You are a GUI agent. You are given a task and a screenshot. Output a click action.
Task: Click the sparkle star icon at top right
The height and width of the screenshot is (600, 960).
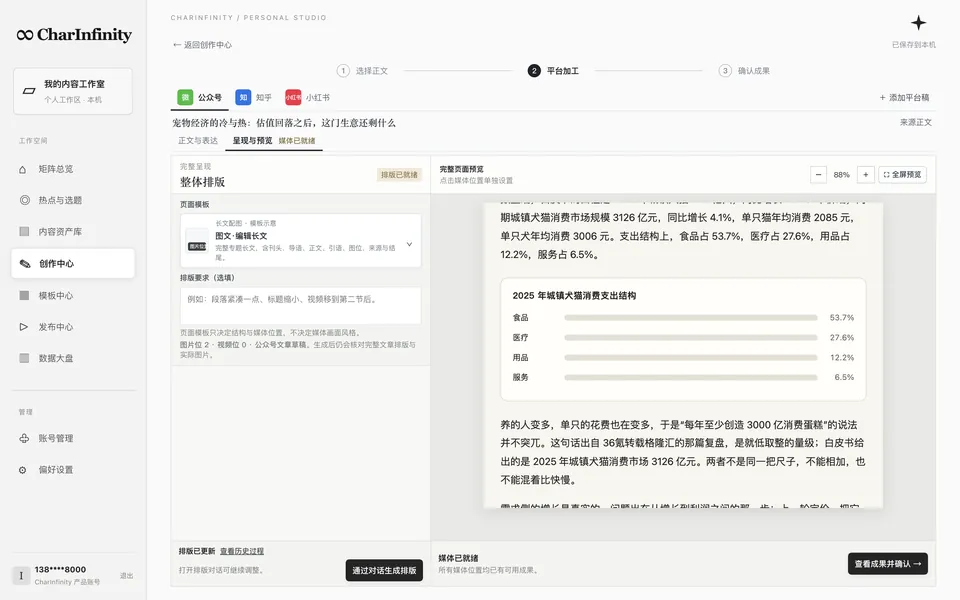click(x=918, y=23)
